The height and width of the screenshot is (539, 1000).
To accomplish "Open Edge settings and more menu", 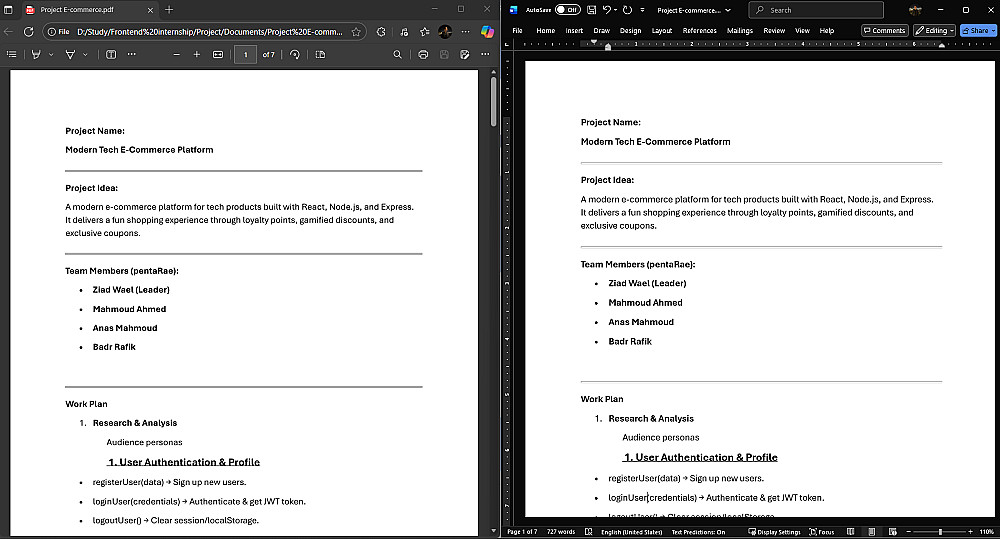I will (x=466, y=31).
